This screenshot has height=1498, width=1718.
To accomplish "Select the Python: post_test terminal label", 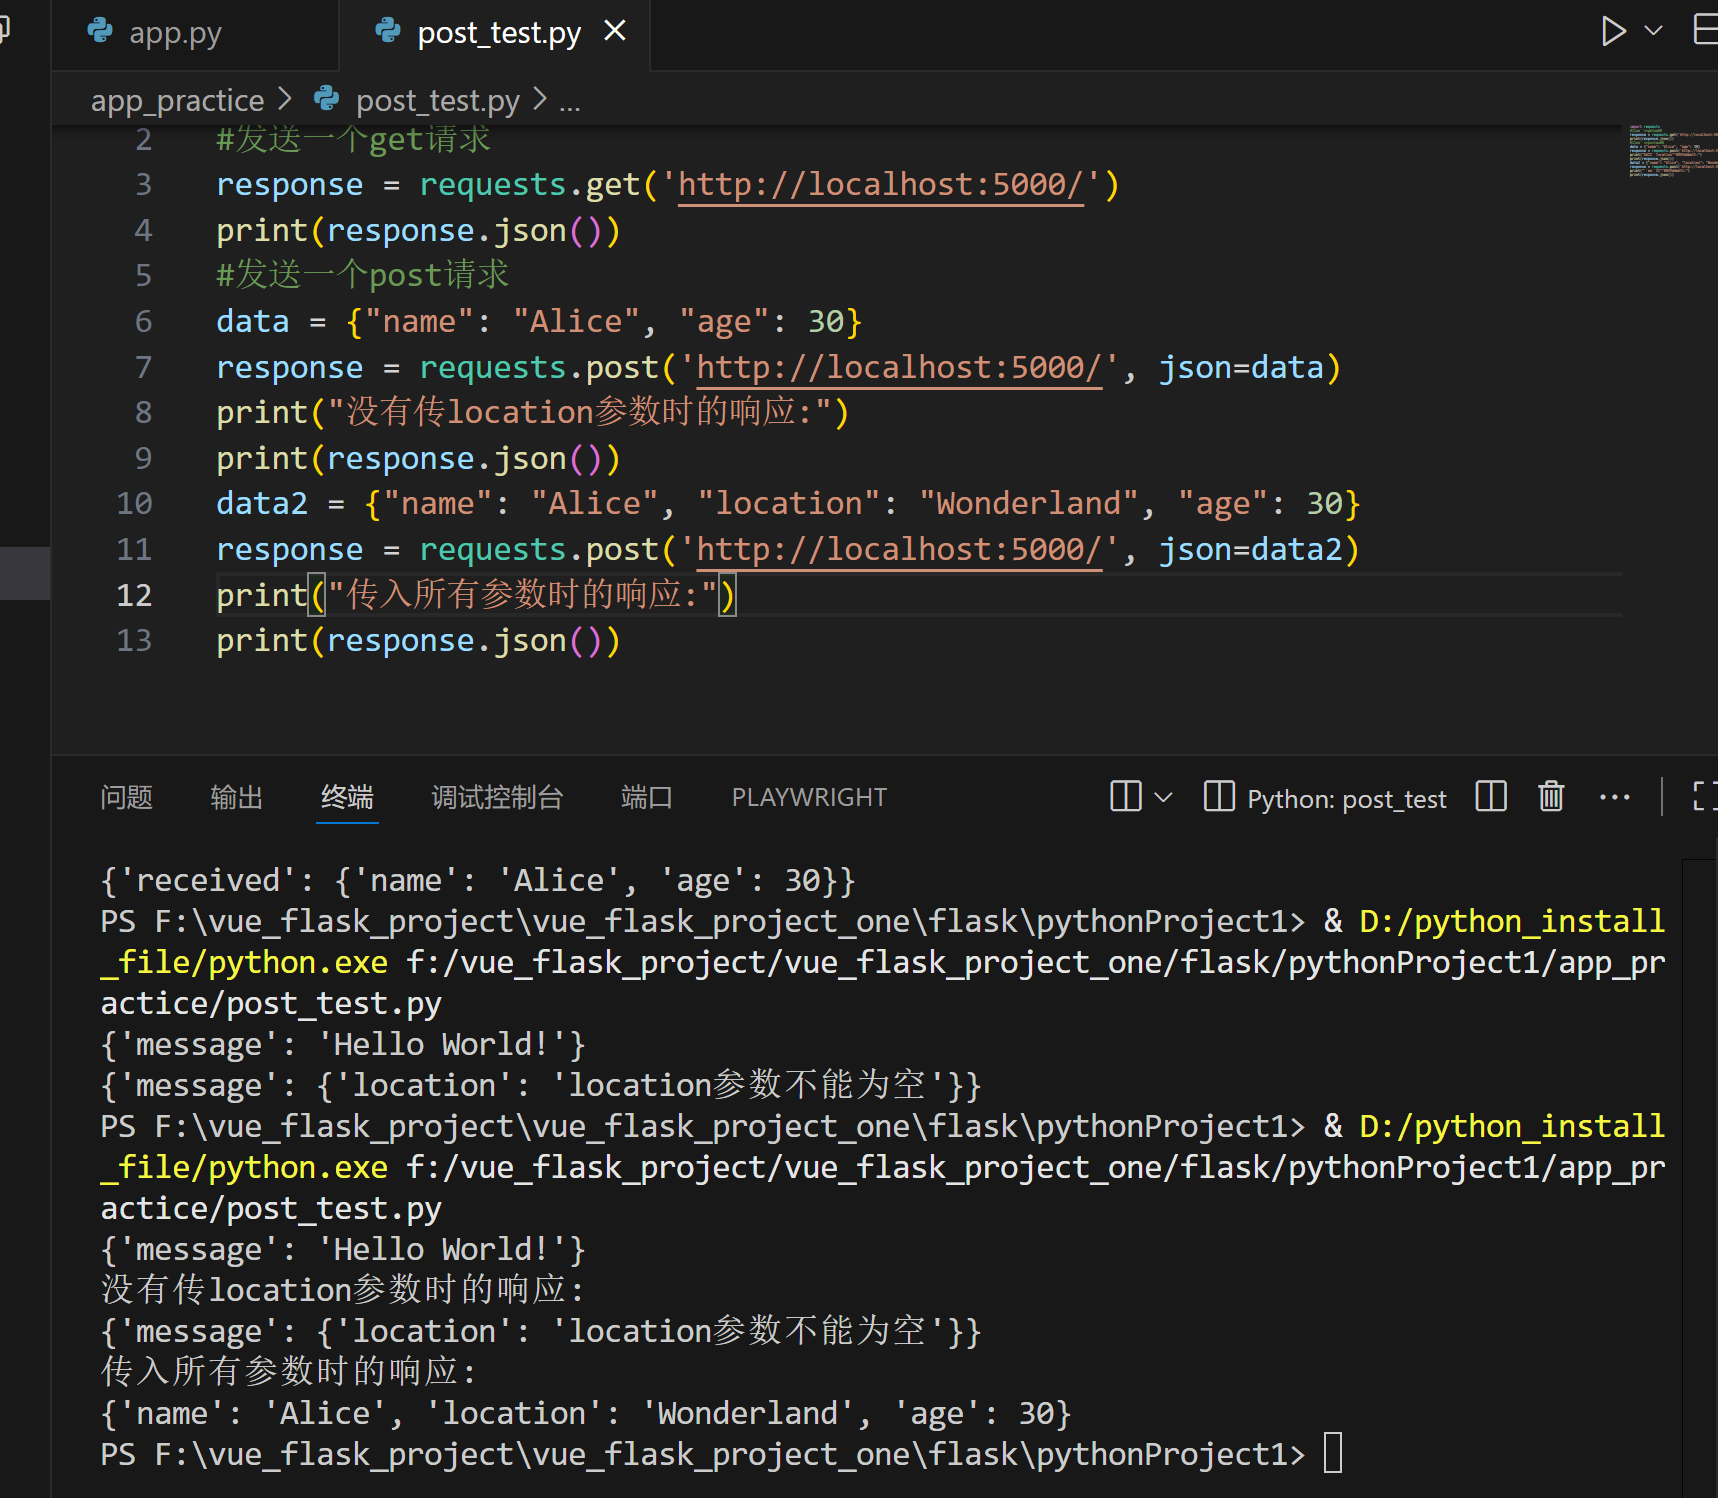I will (x=1345, y=799).
